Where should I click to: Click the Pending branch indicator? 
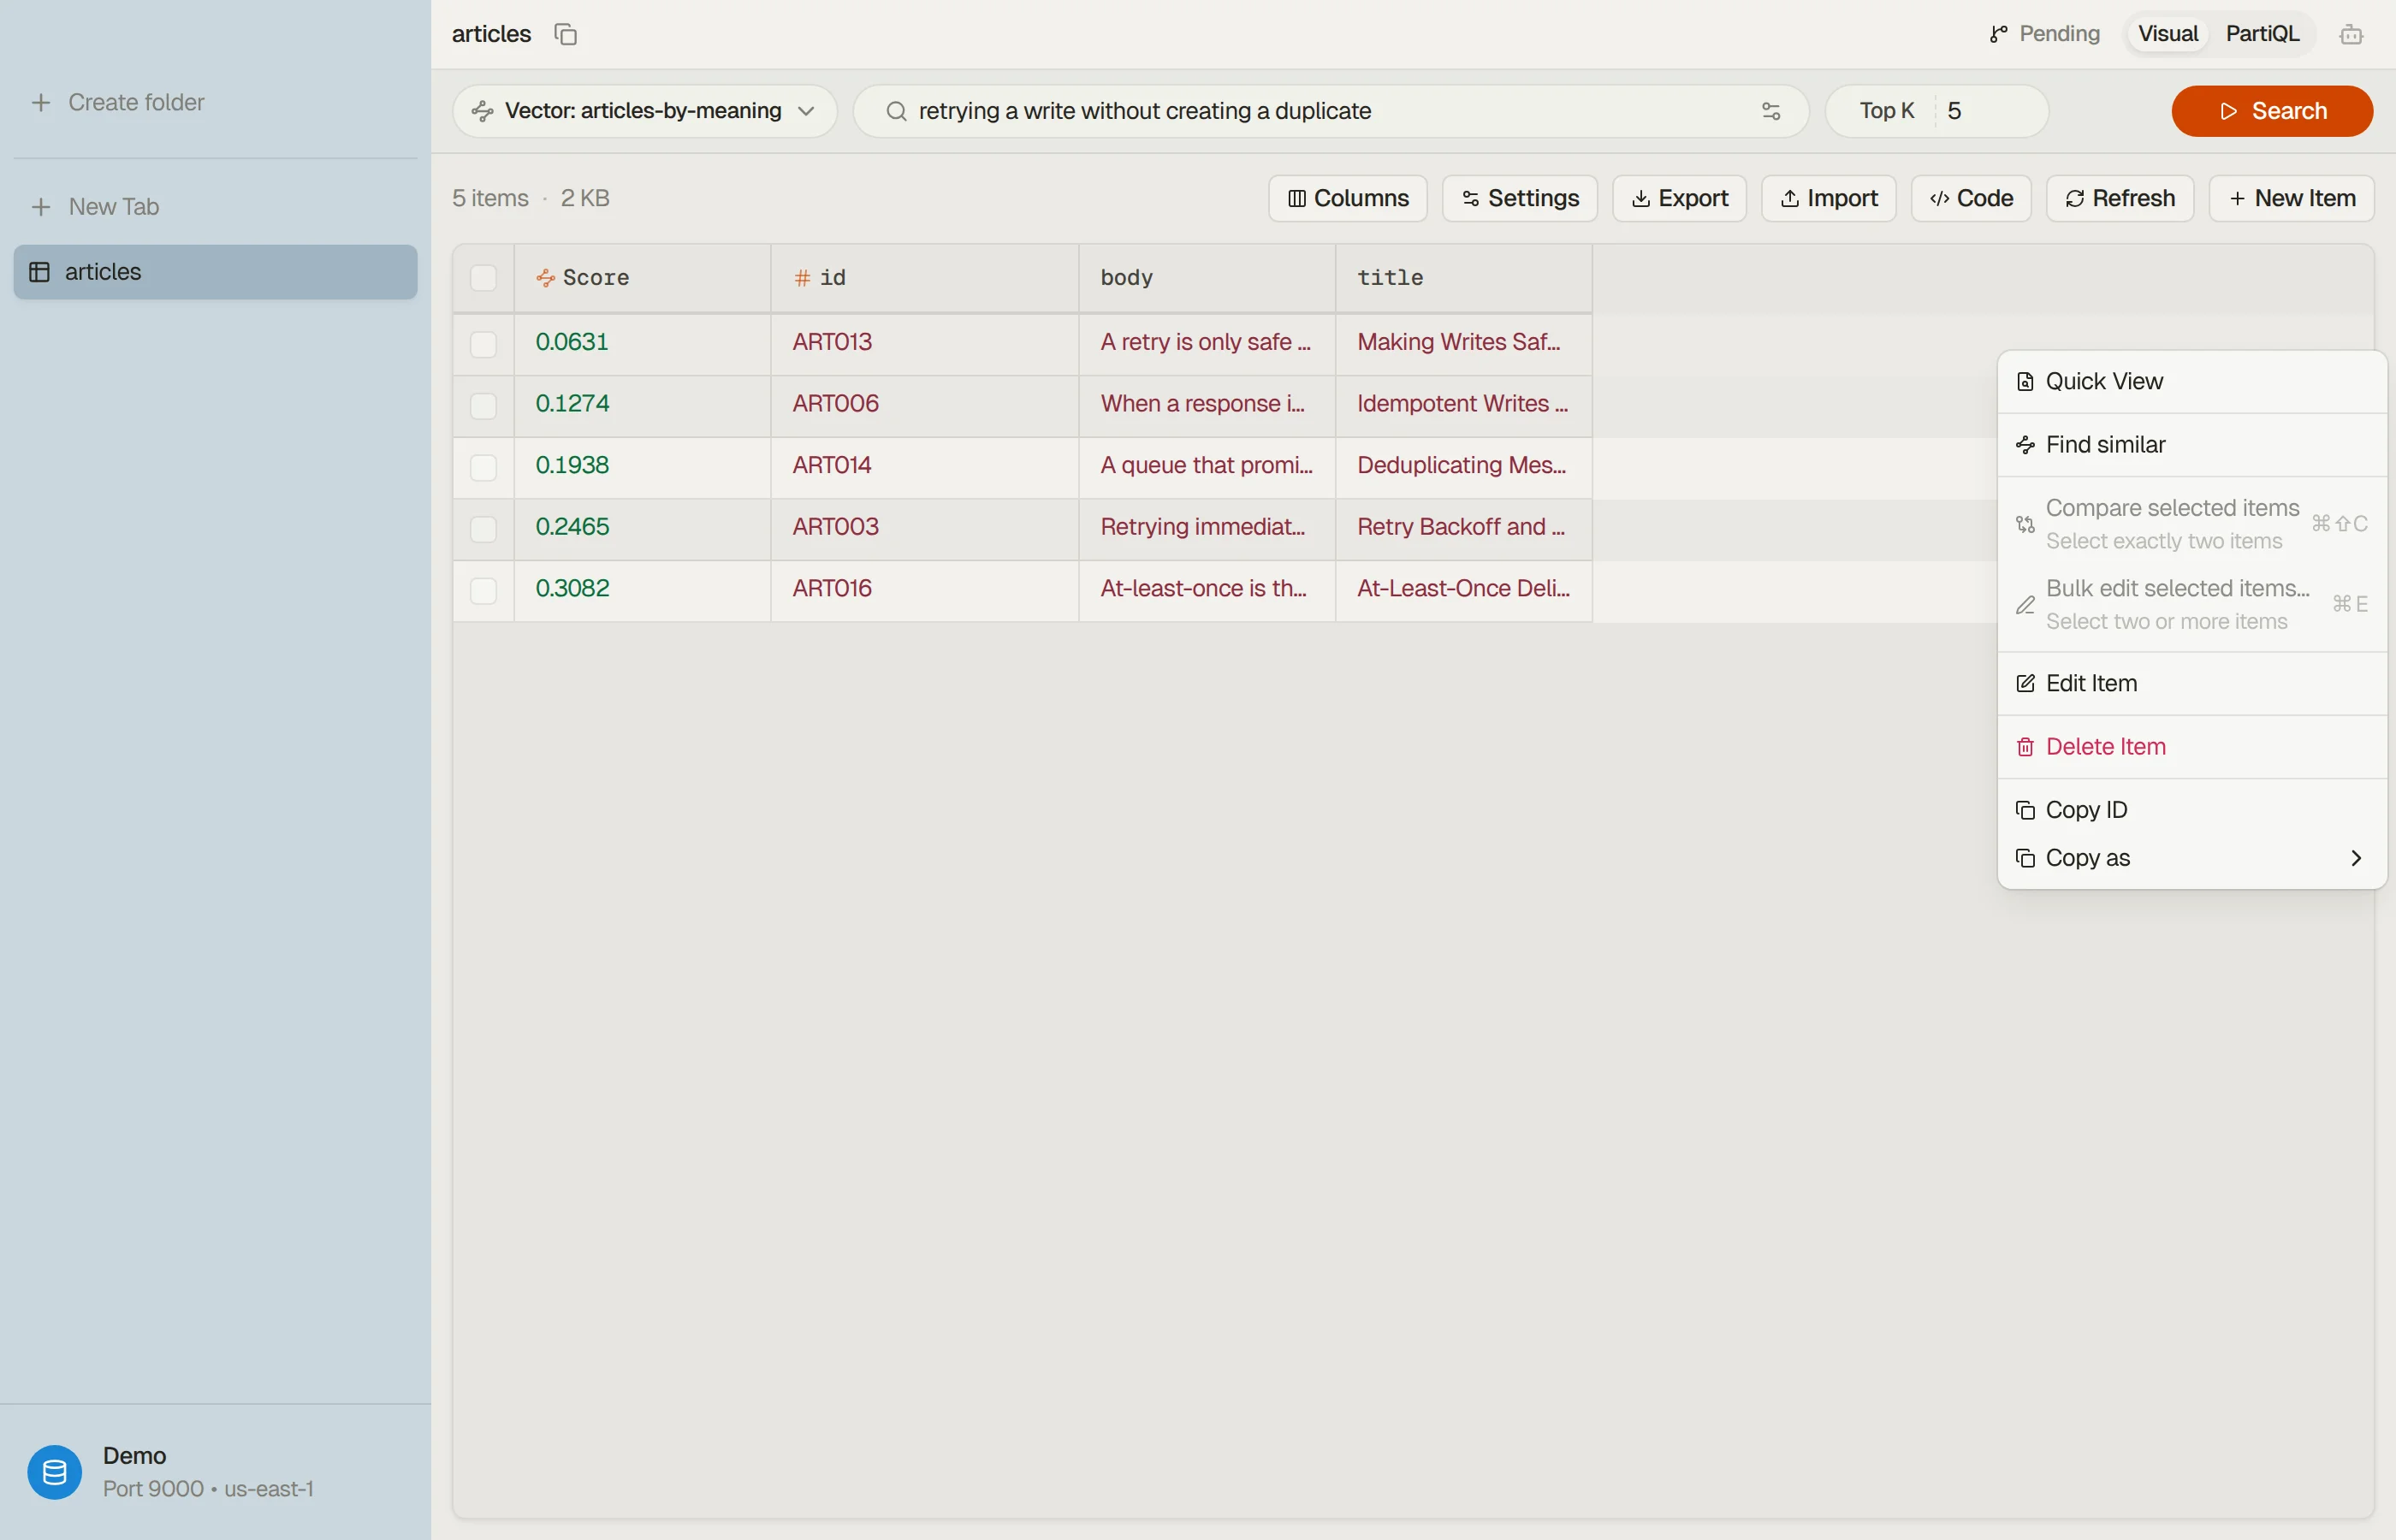point(2044,34)
